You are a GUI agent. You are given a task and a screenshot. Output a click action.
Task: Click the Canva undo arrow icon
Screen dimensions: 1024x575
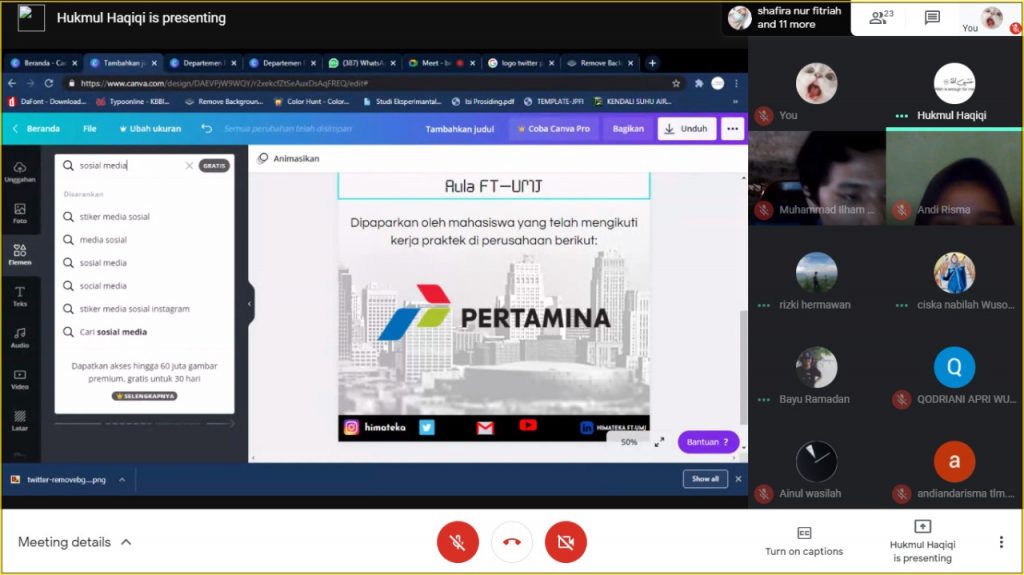206,129
